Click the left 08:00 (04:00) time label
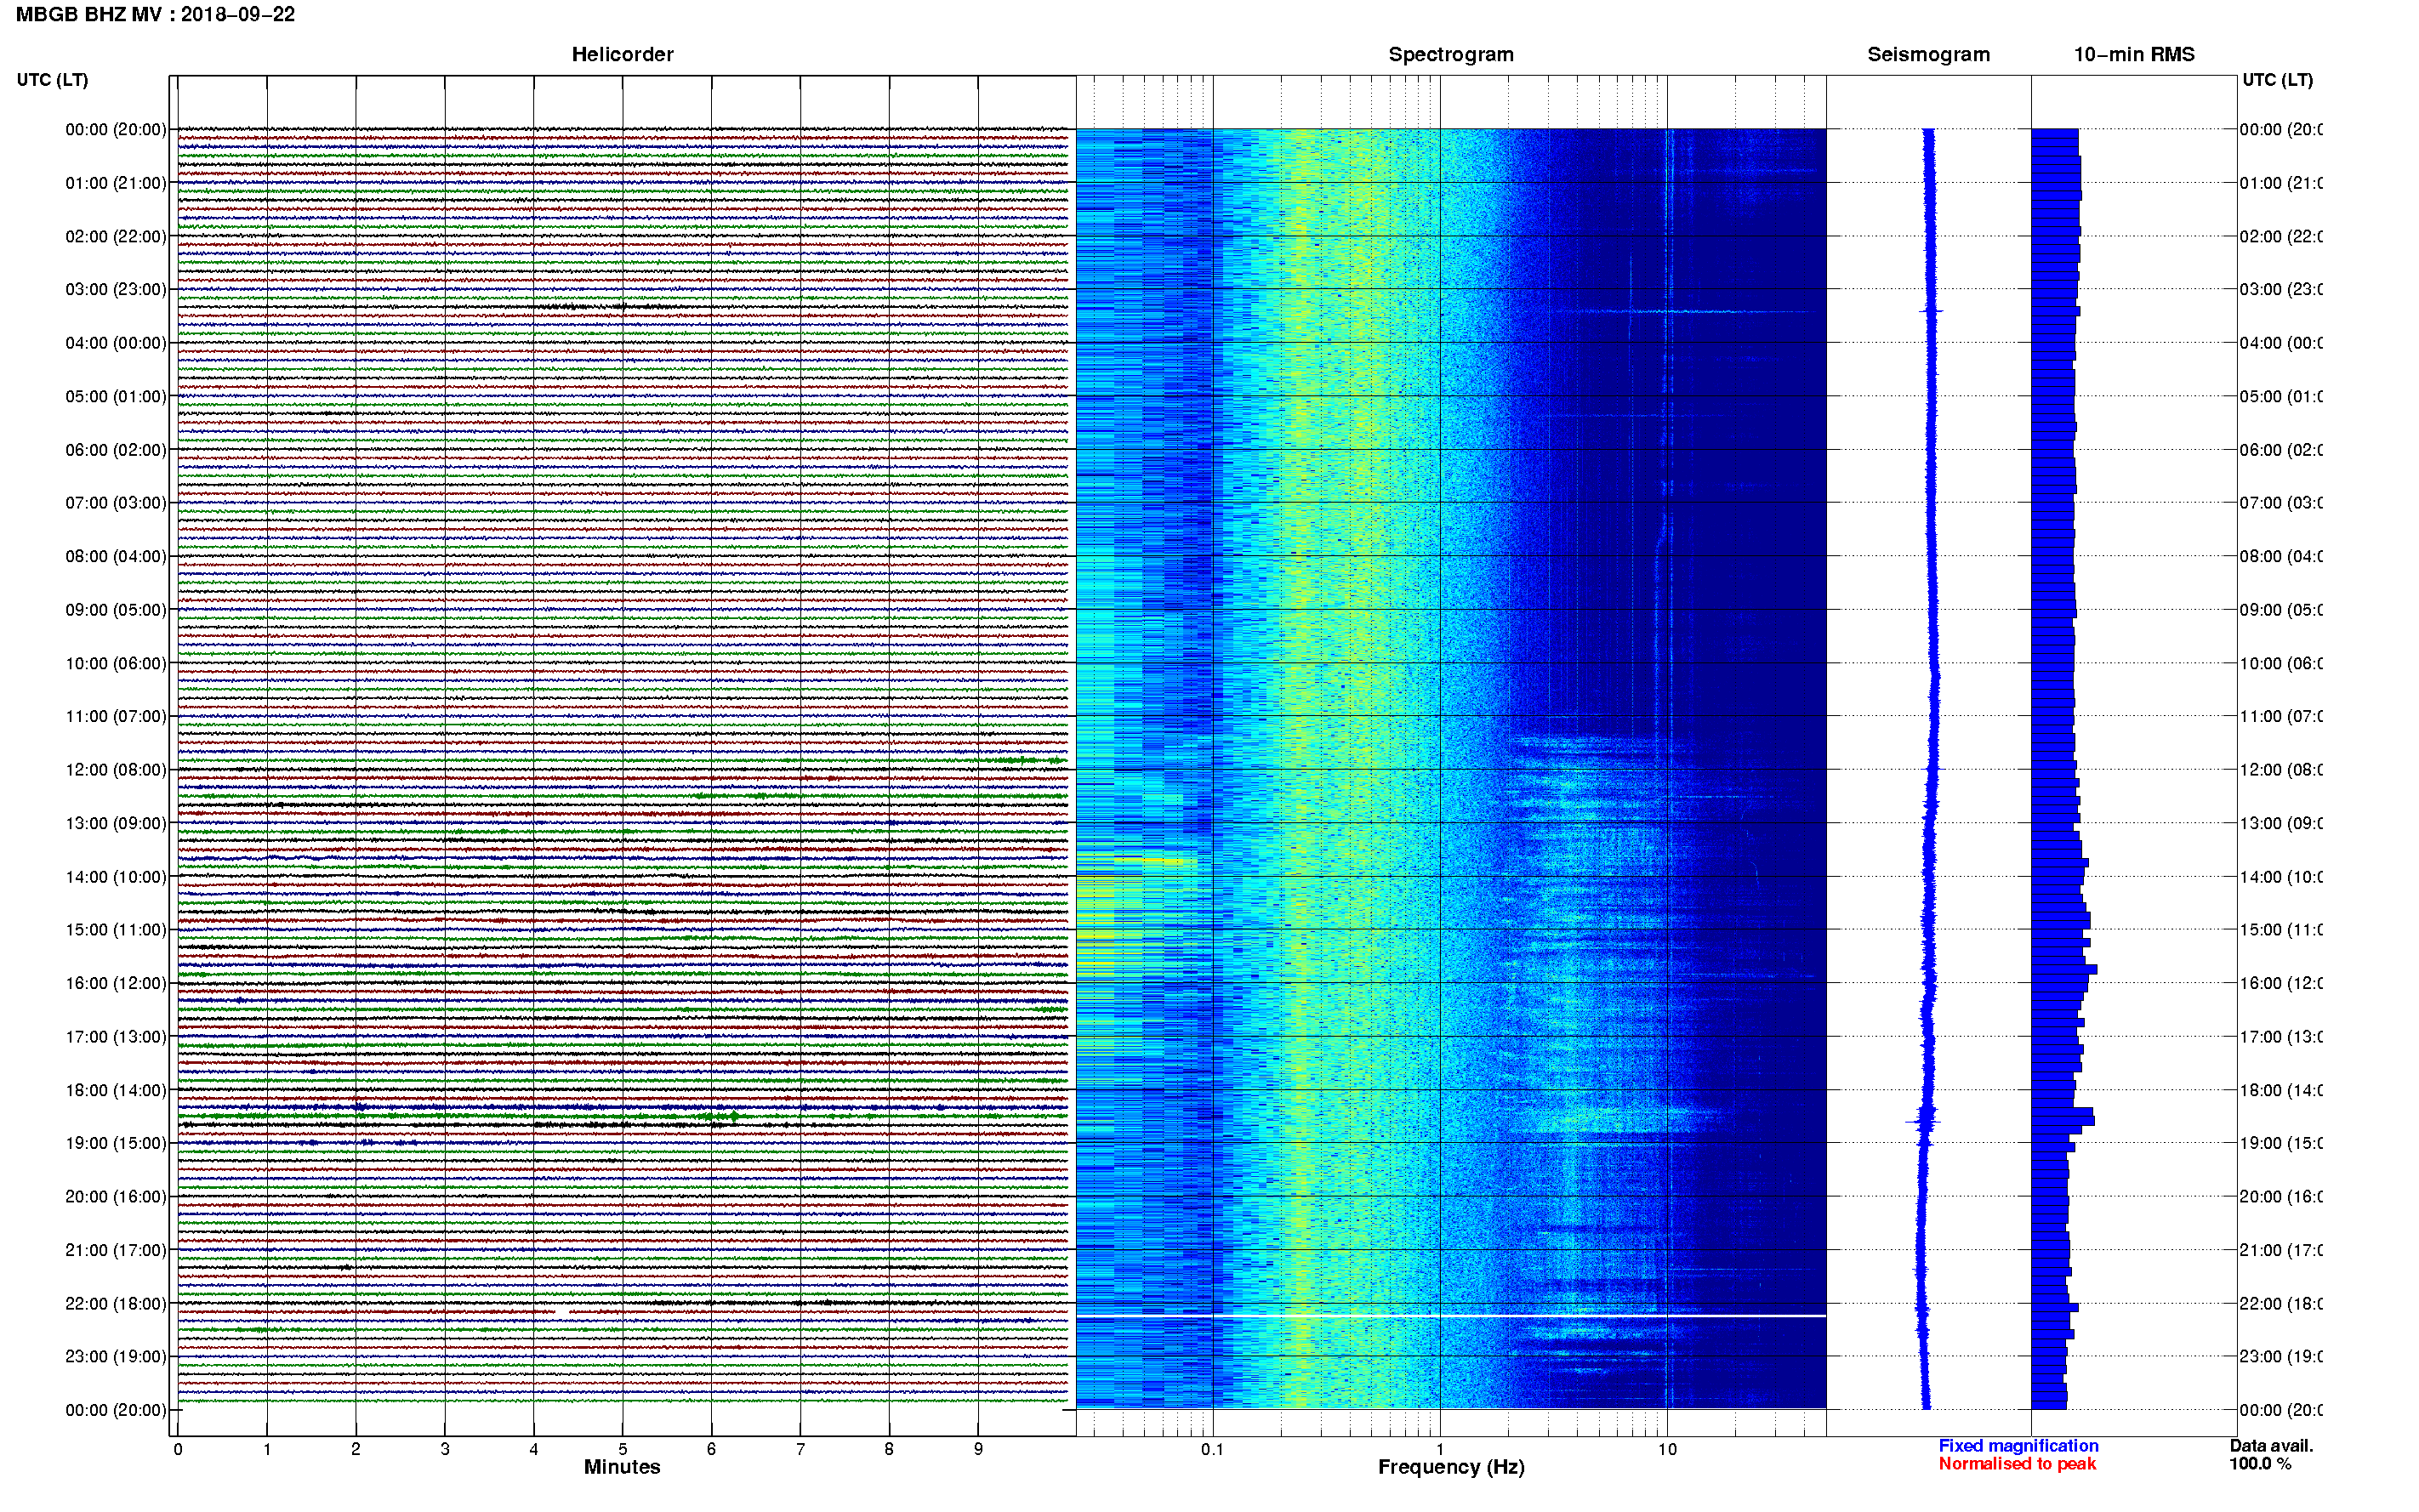This screenshot has height=1512, width=2419. click(x=116, y=556)
